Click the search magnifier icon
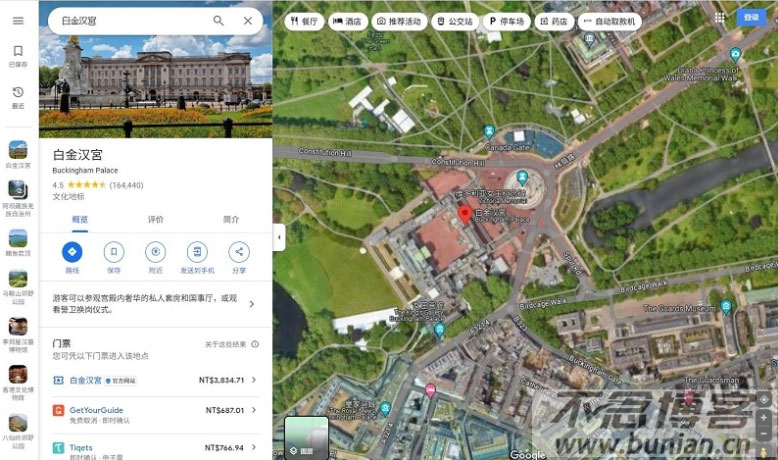The width and height of the screenshot is (778, 460). coord(218,21)
